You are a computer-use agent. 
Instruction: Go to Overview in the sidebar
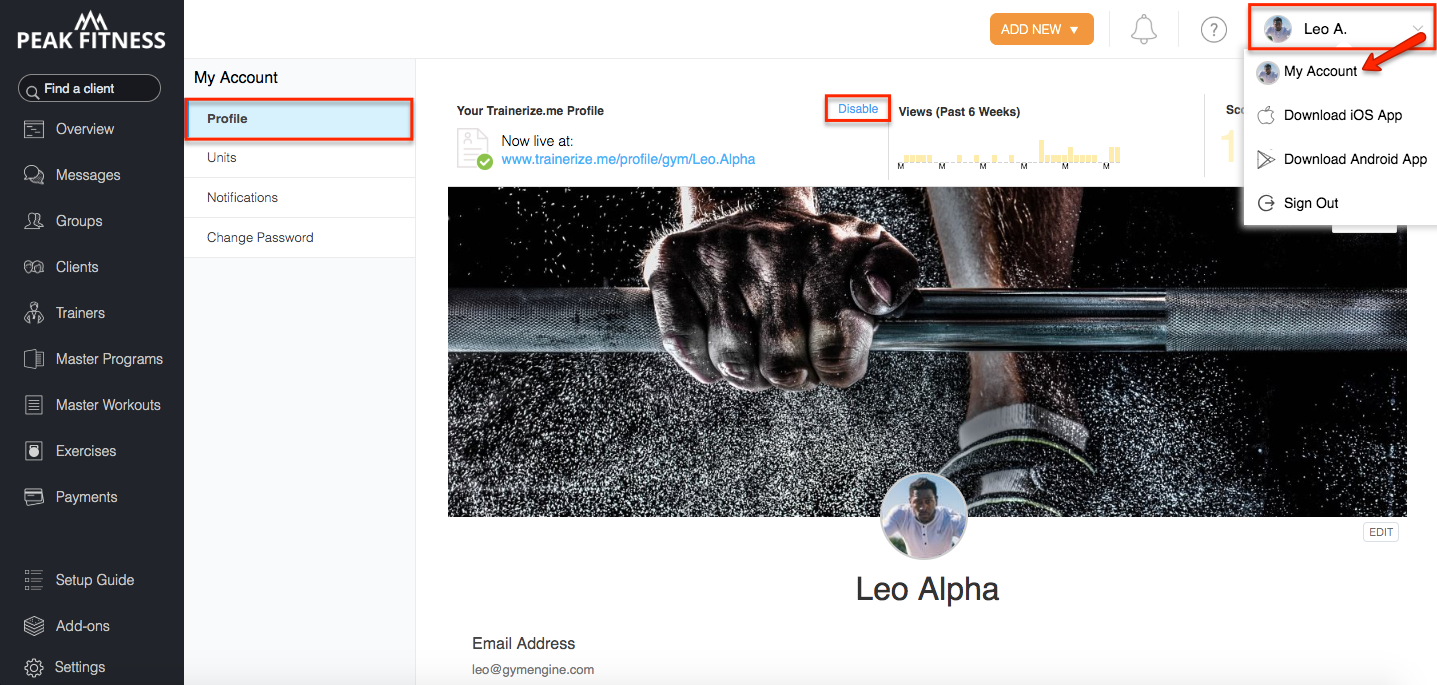click(85, 129)
